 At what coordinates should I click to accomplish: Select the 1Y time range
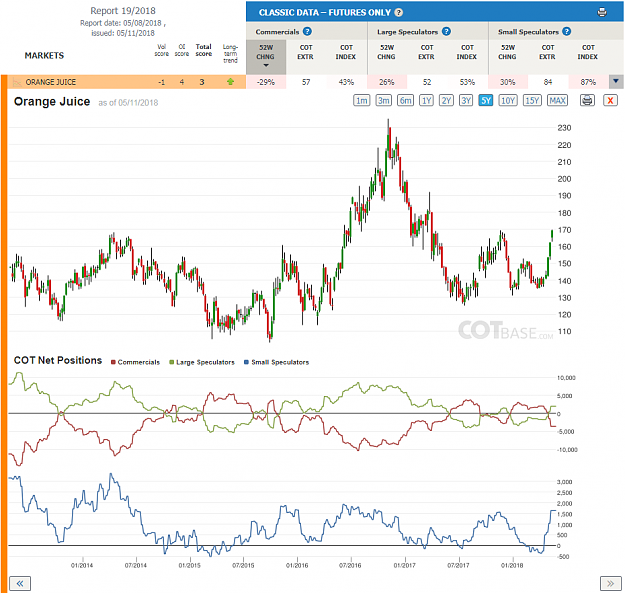(x=426, y=100)
